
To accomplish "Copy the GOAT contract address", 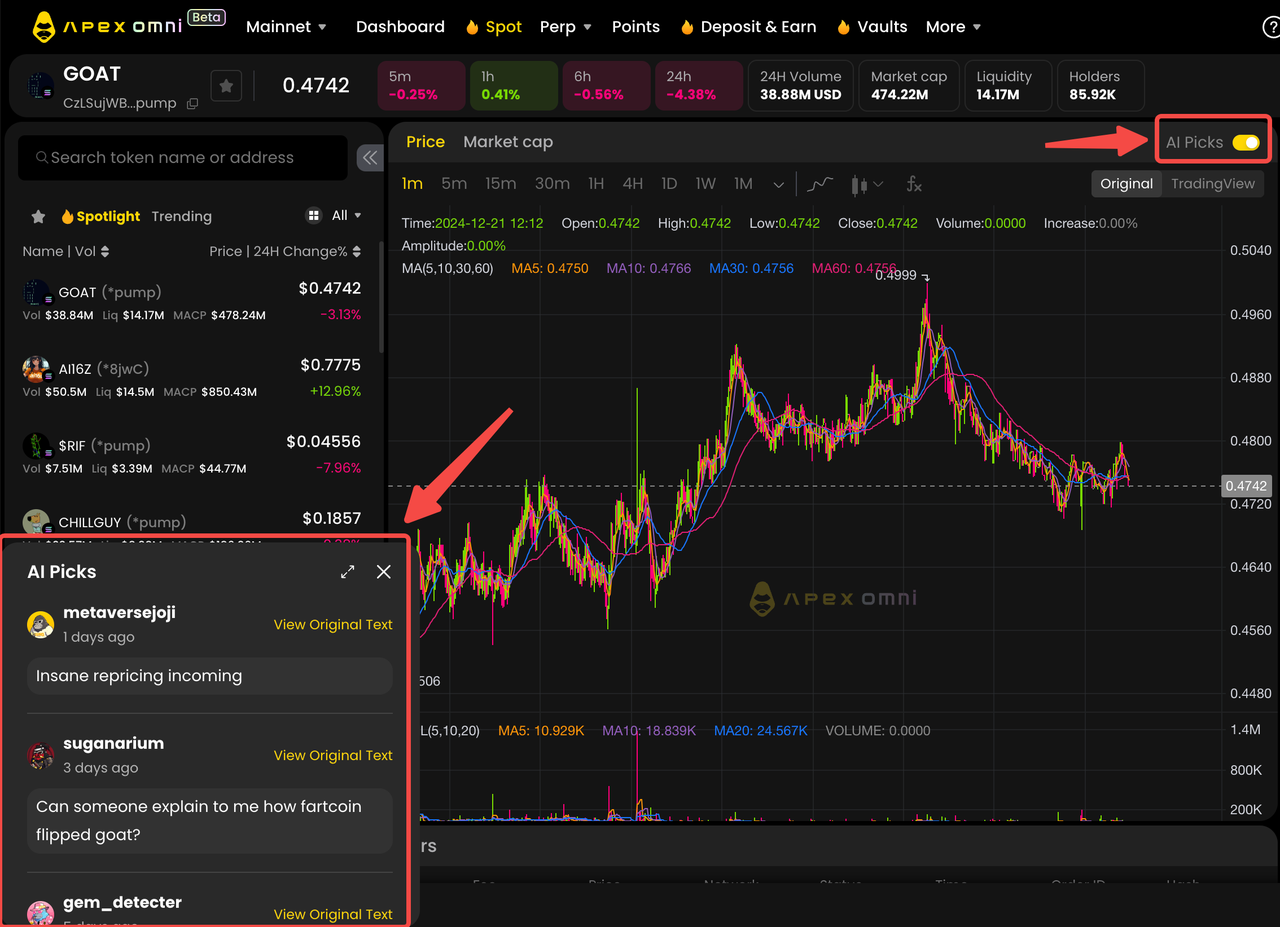I will (192, 103).
